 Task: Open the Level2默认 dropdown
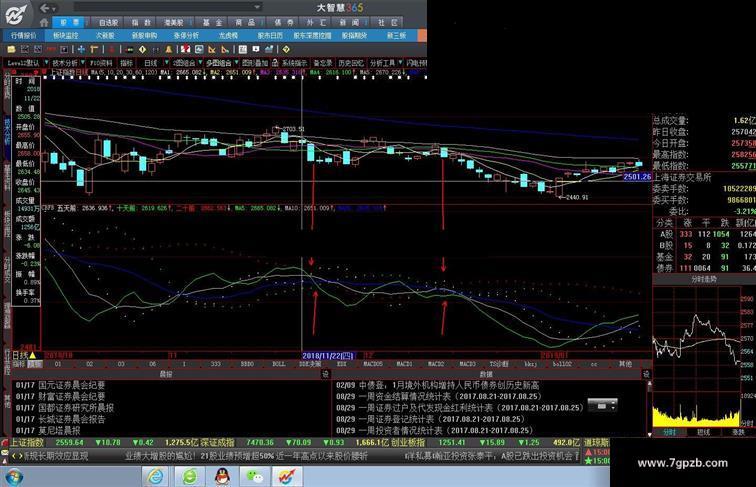pos(27,63)
